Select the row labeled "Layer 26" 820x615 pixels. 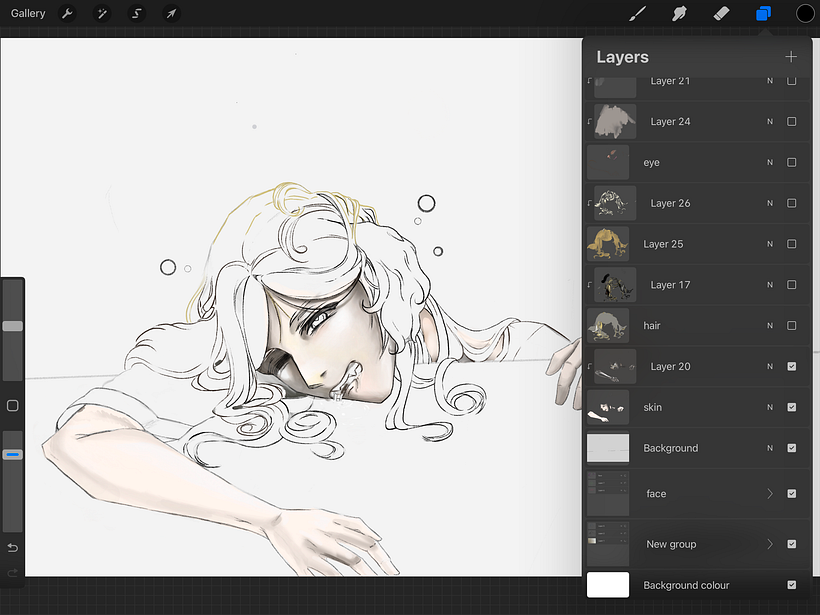[x=698, y=203]
